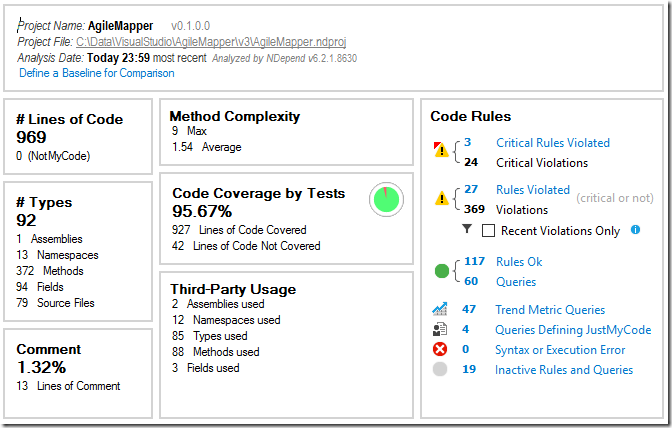
Task: Click the blue info icon beside Recent Violations
Action: pos(636,230)
